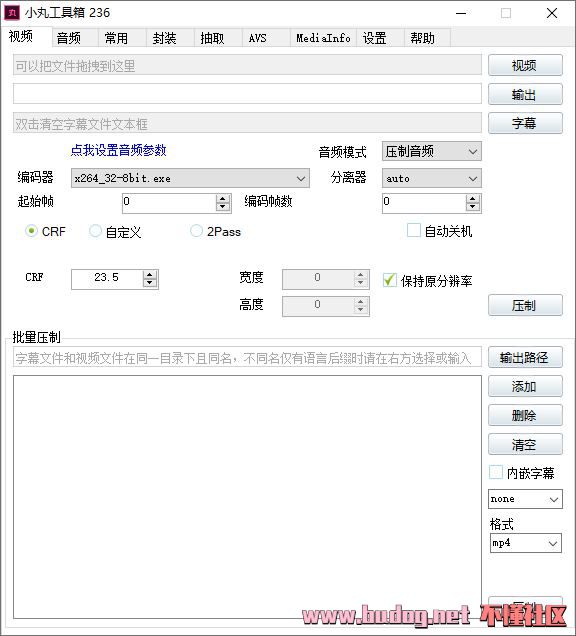Click the output path text field
The width and height of the screenshot is (576, 636).
[x=247, y=94]
